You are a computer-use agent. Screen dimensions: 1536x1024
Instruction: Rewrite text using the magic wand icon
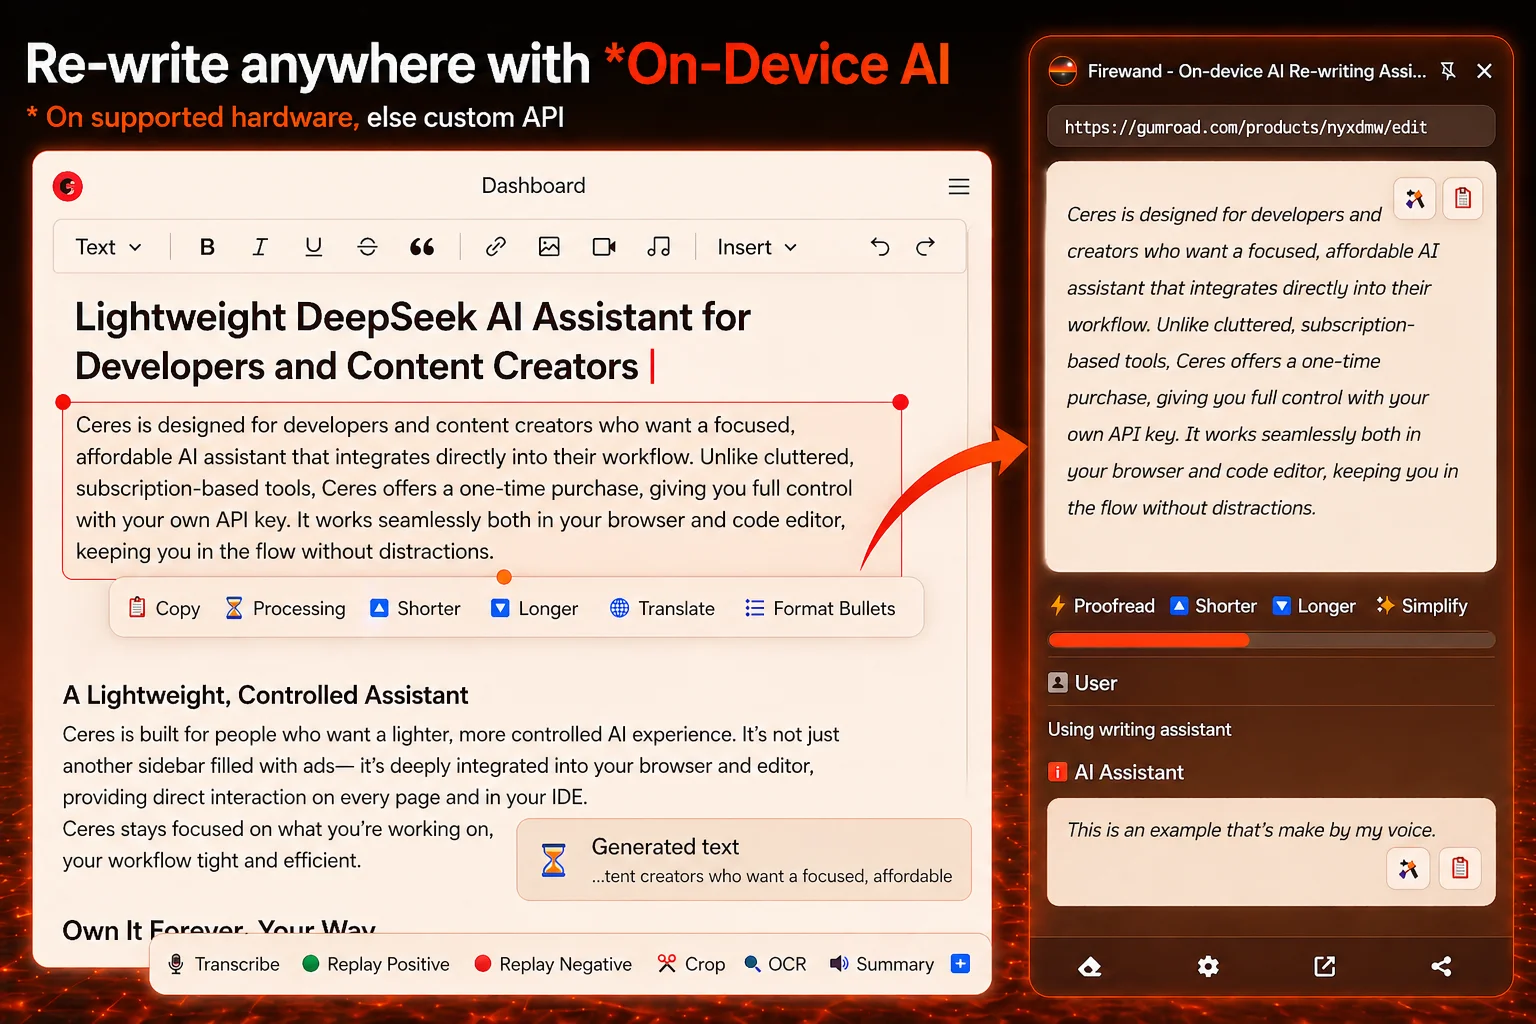[x=1415, y=198]
